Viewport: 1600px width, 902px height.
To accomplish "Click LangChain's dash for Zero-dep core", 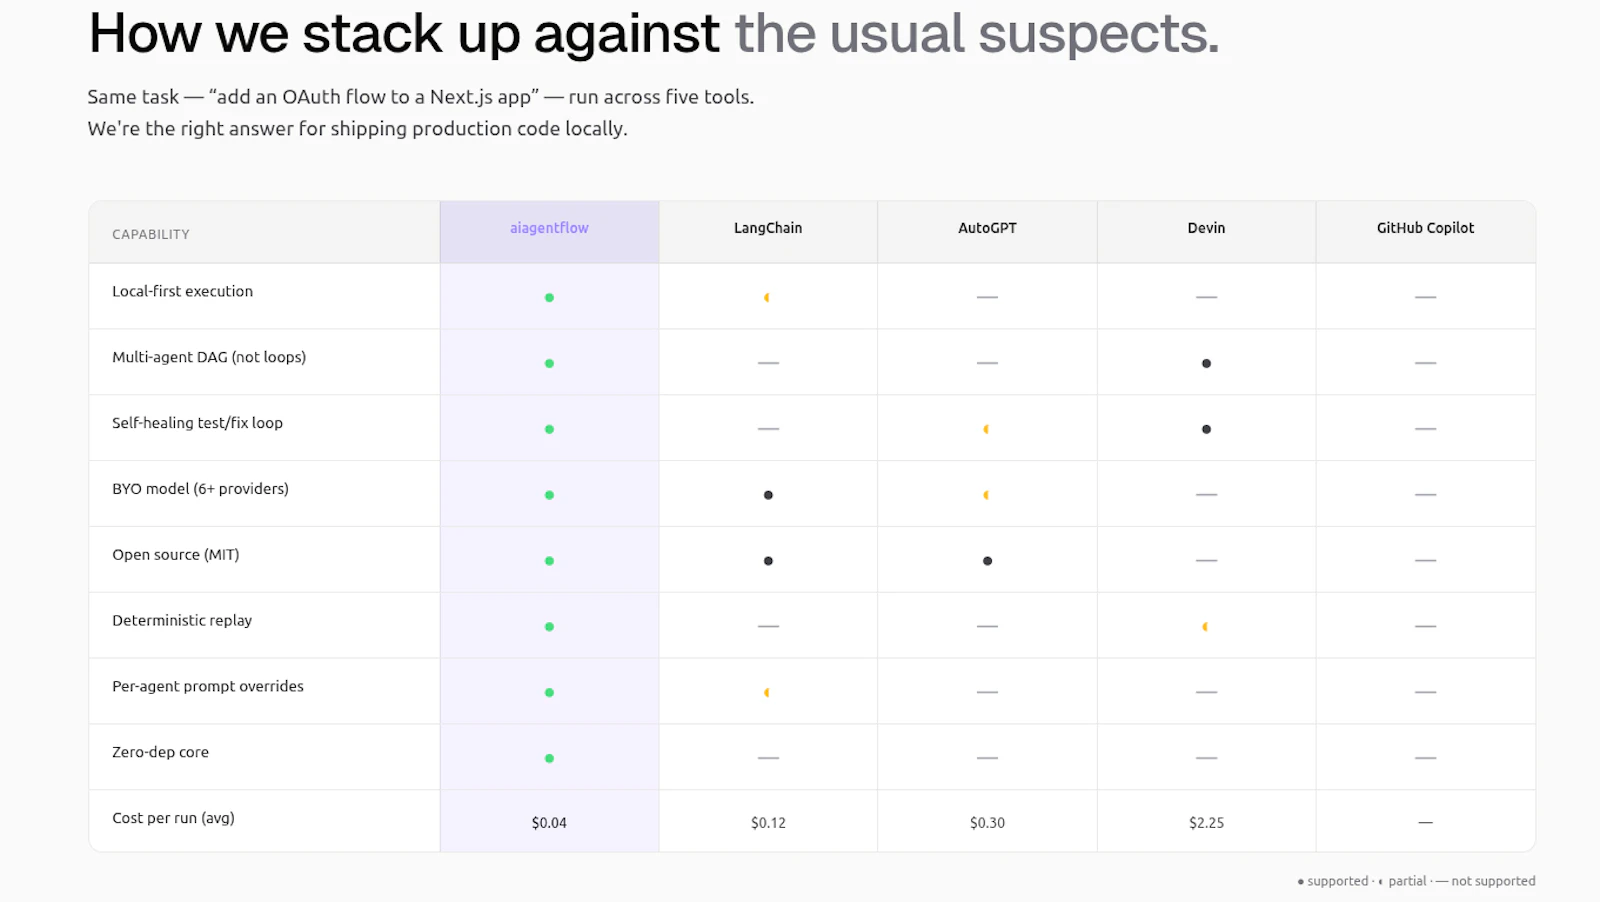I will (x=768, y=758).
